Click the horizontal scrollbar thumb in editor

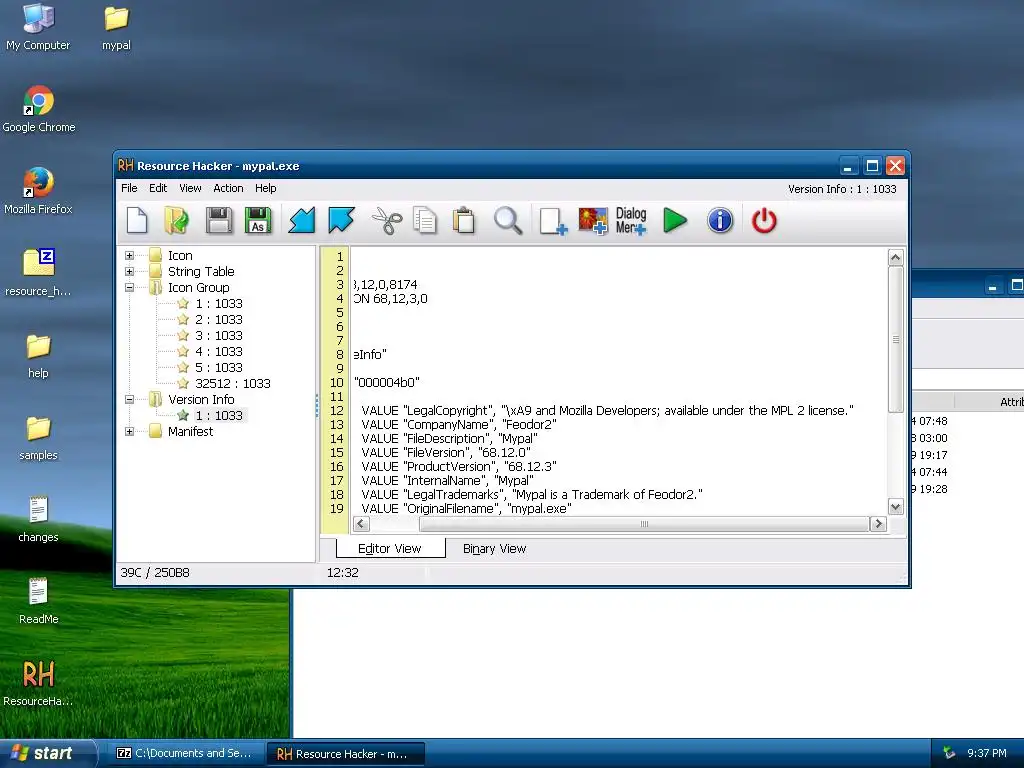(644, 524)
